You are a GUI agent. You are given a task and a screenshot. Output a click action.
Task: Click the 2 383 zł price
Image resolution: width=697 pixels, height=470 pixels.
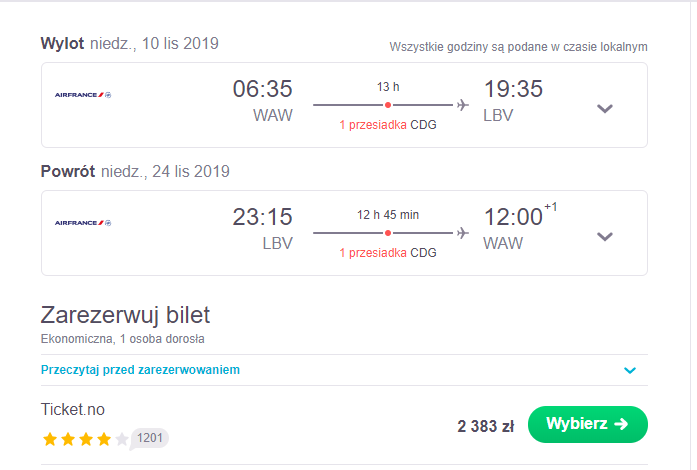pos(485,426)
